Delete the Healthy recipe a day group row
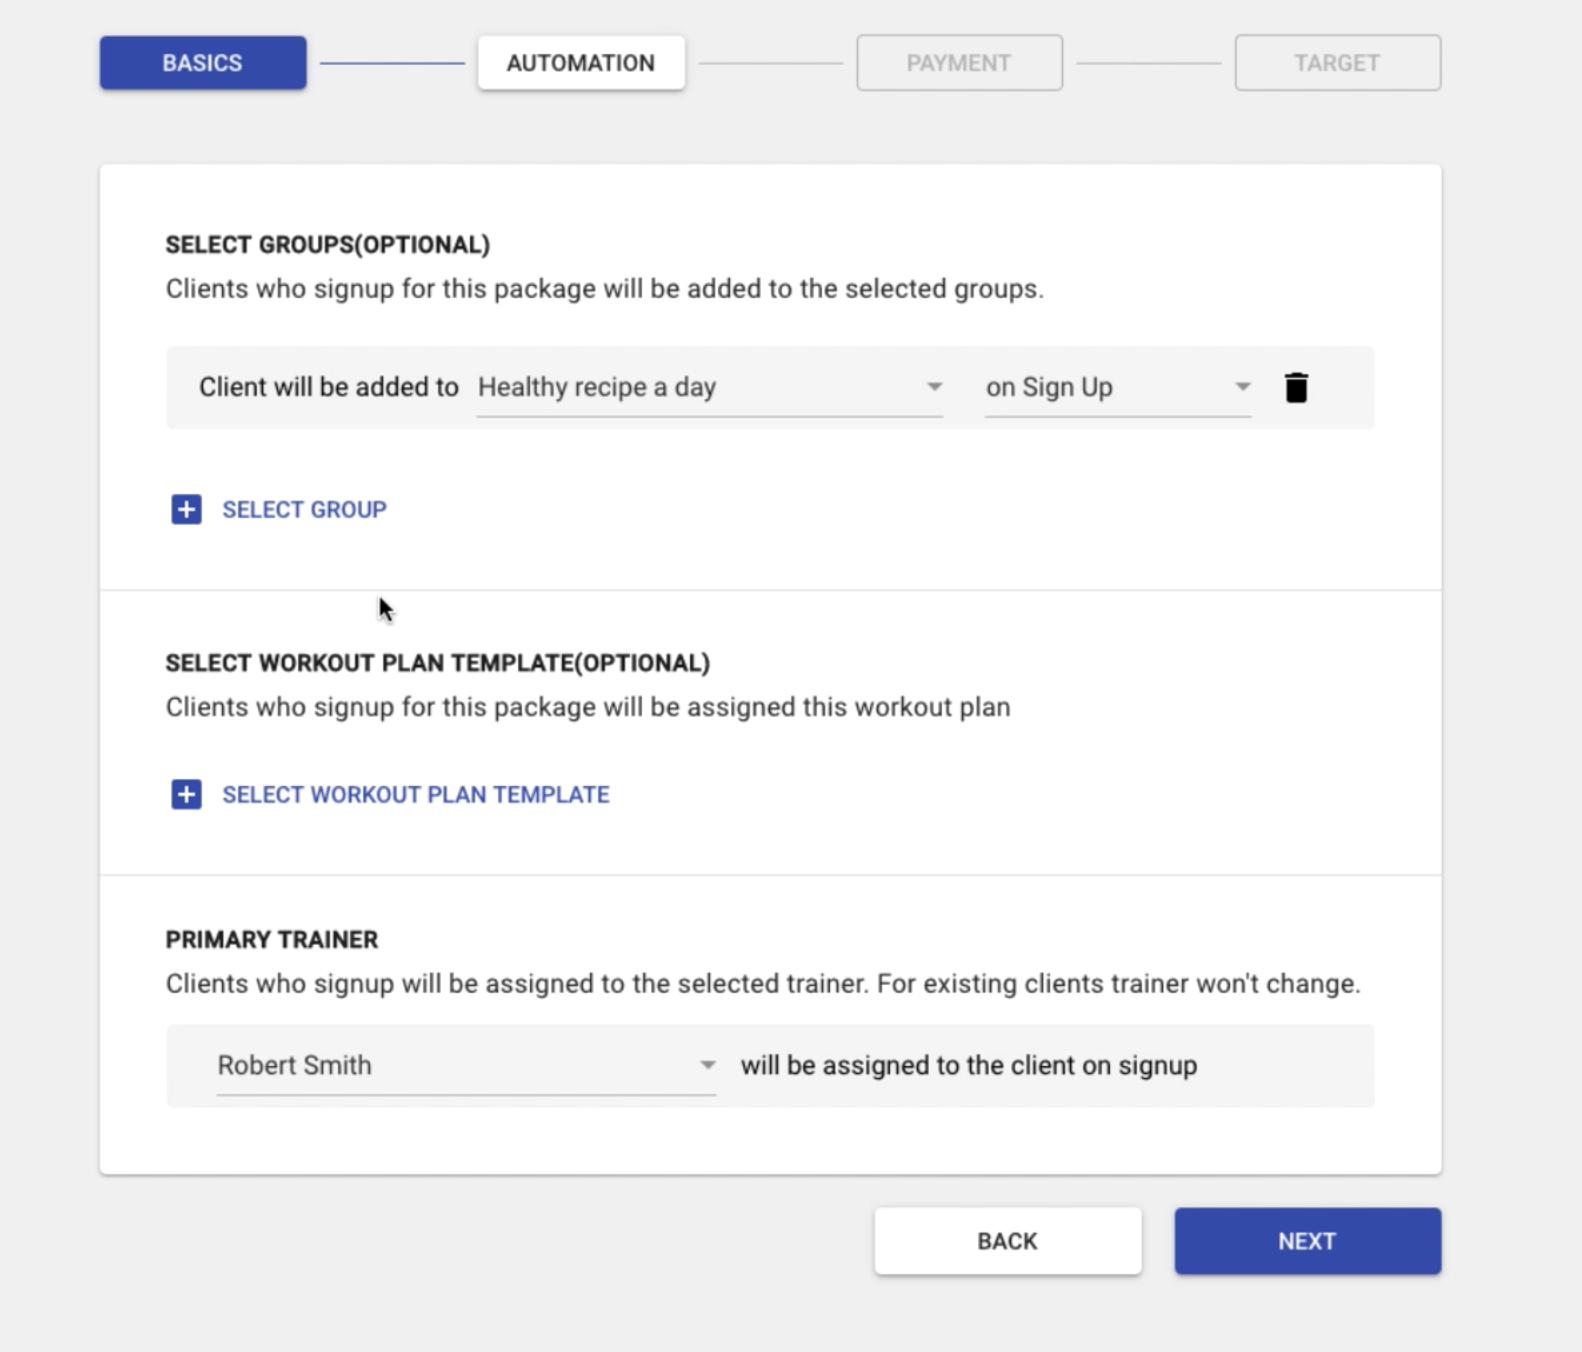Image resolution: width=1582 pixels, height=1352 pixels. click(1296, 387)
